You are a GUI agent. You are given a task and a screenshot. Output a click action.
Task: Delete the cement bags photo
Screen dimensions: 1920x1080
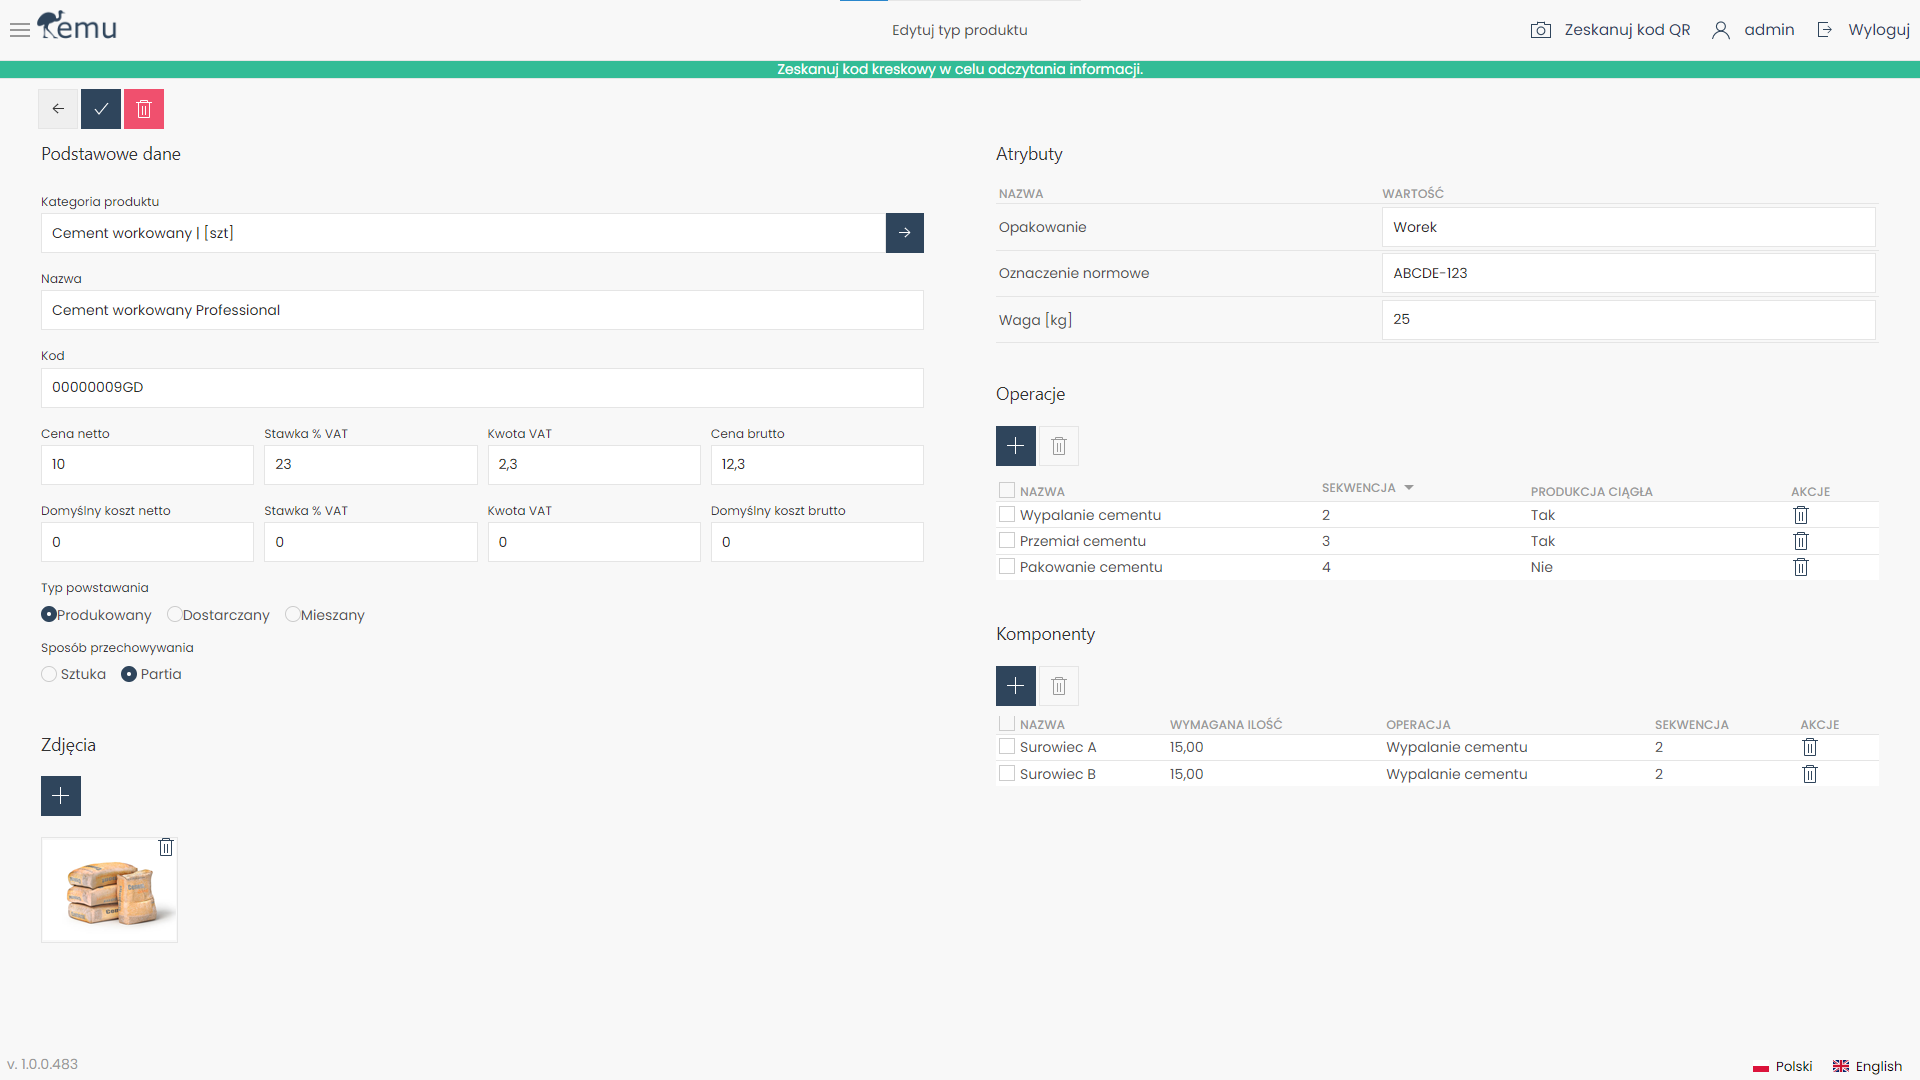166,847
